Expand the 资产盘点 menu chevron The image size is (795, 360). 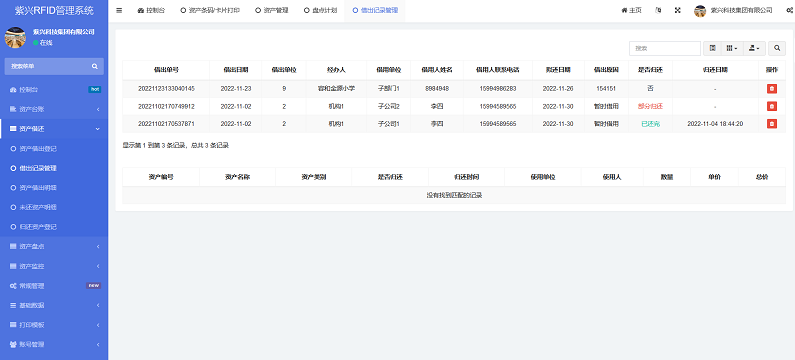pos(98,247)
